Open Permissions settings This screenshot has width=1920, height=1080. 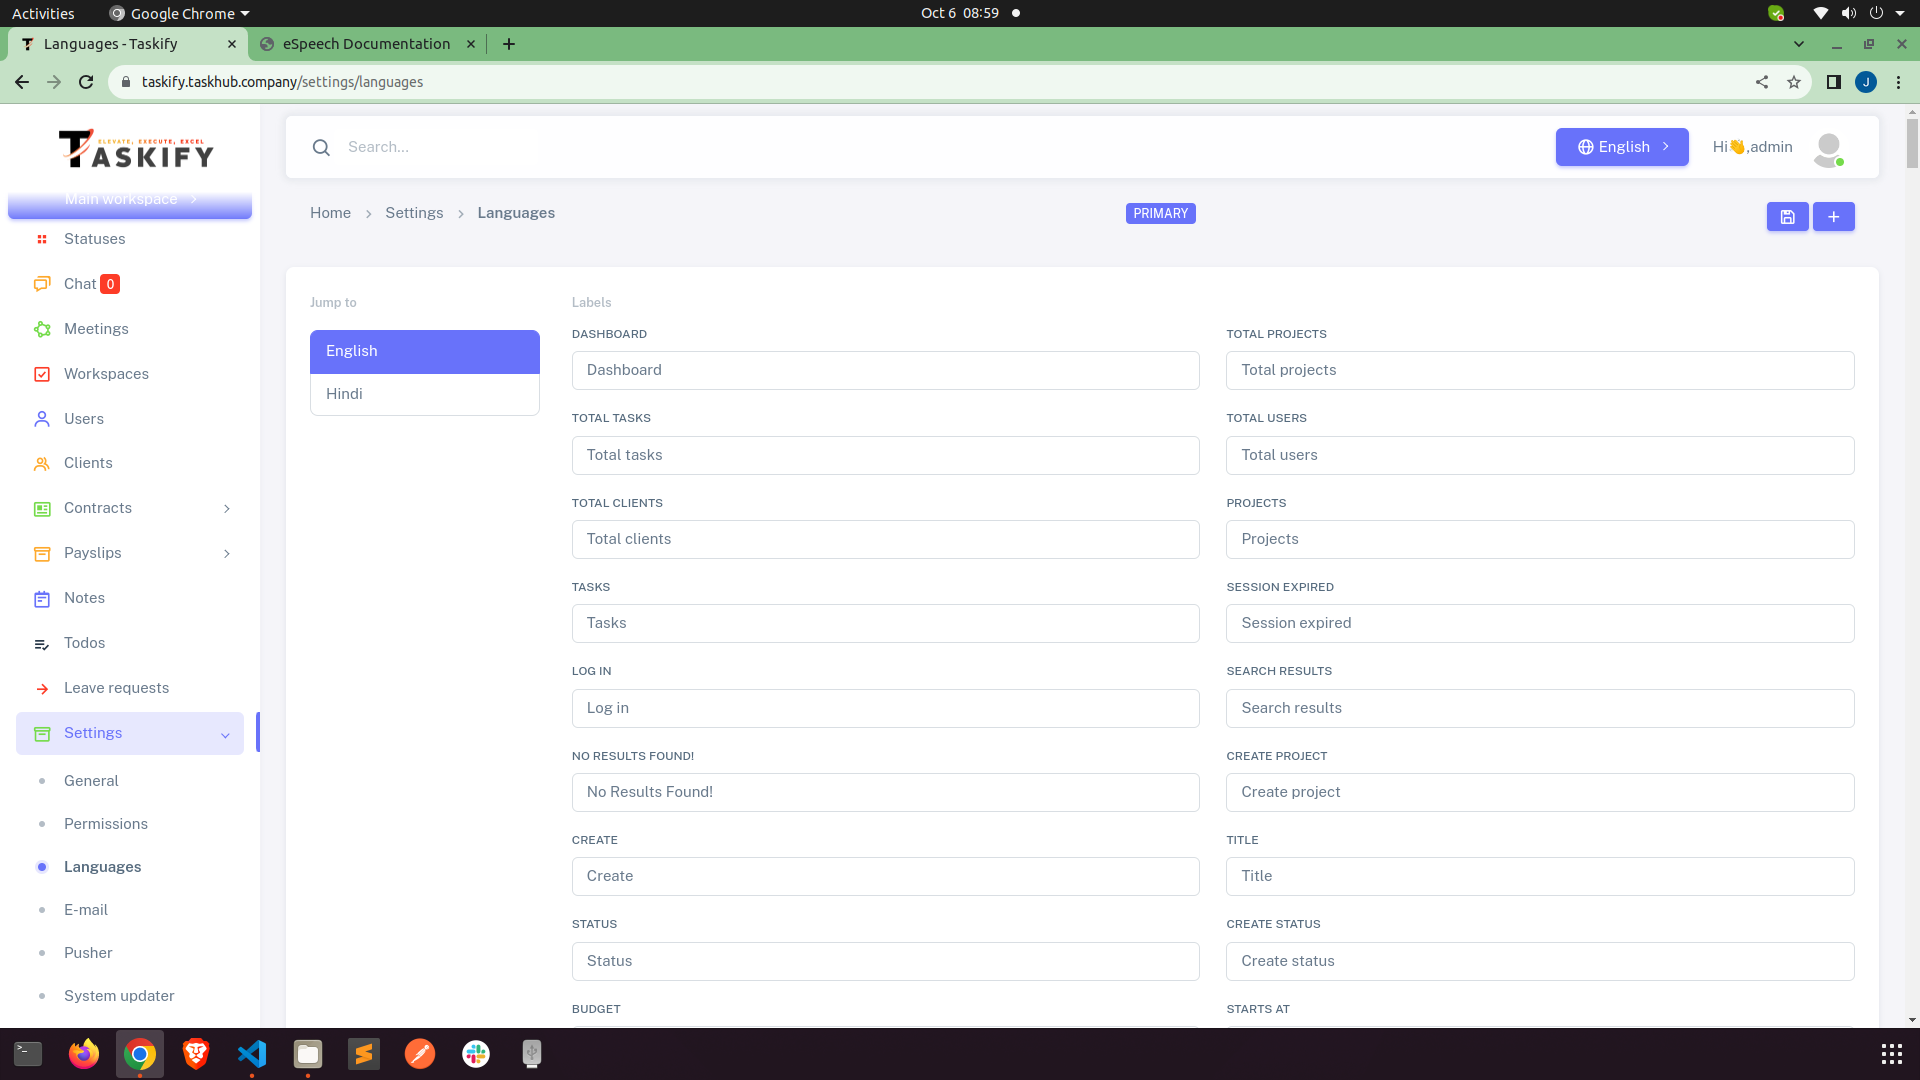coord(106,824)
